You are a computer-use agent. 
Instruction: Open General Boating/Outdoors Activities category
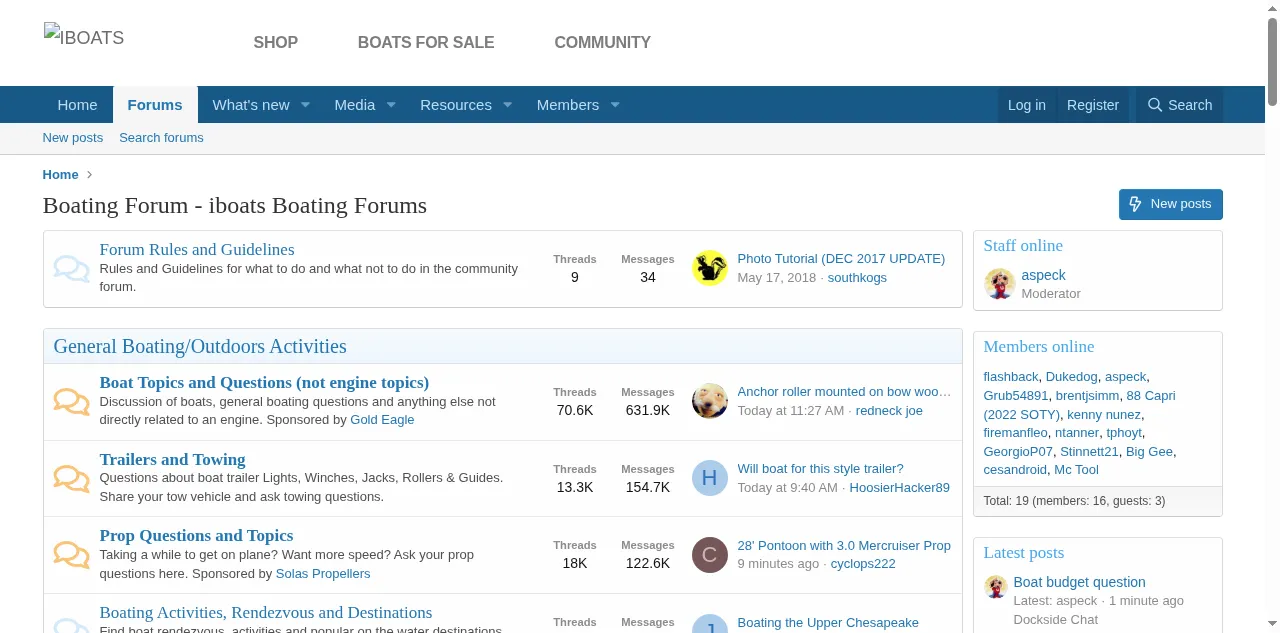200,347
